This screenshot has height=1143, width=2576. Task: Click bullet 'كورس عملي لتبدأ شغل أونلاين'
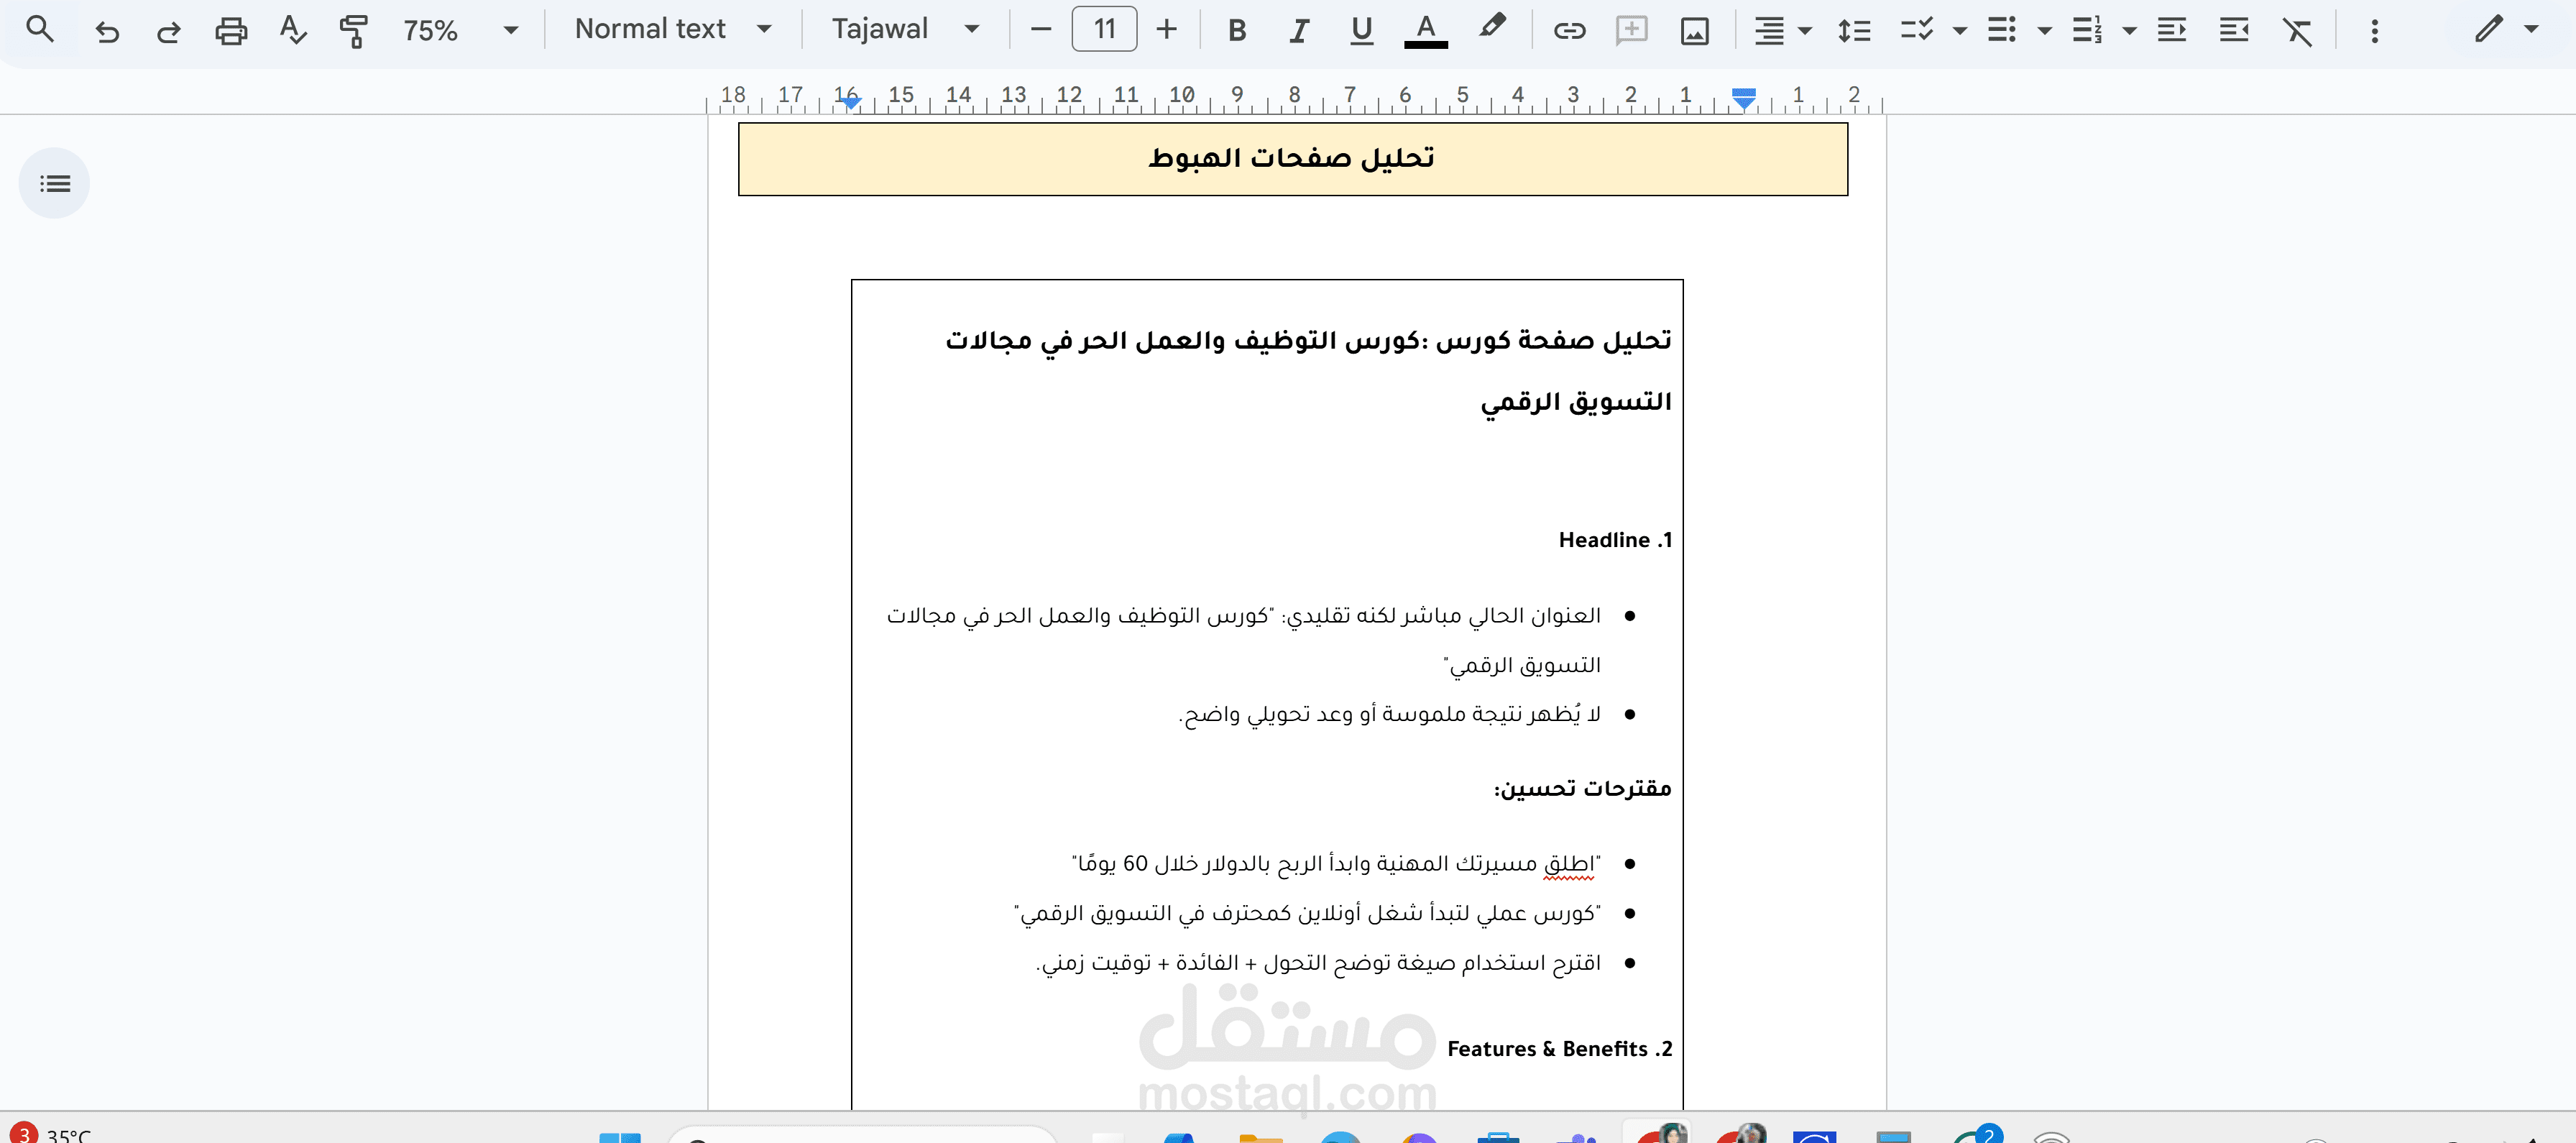(x=1307, y=913)
